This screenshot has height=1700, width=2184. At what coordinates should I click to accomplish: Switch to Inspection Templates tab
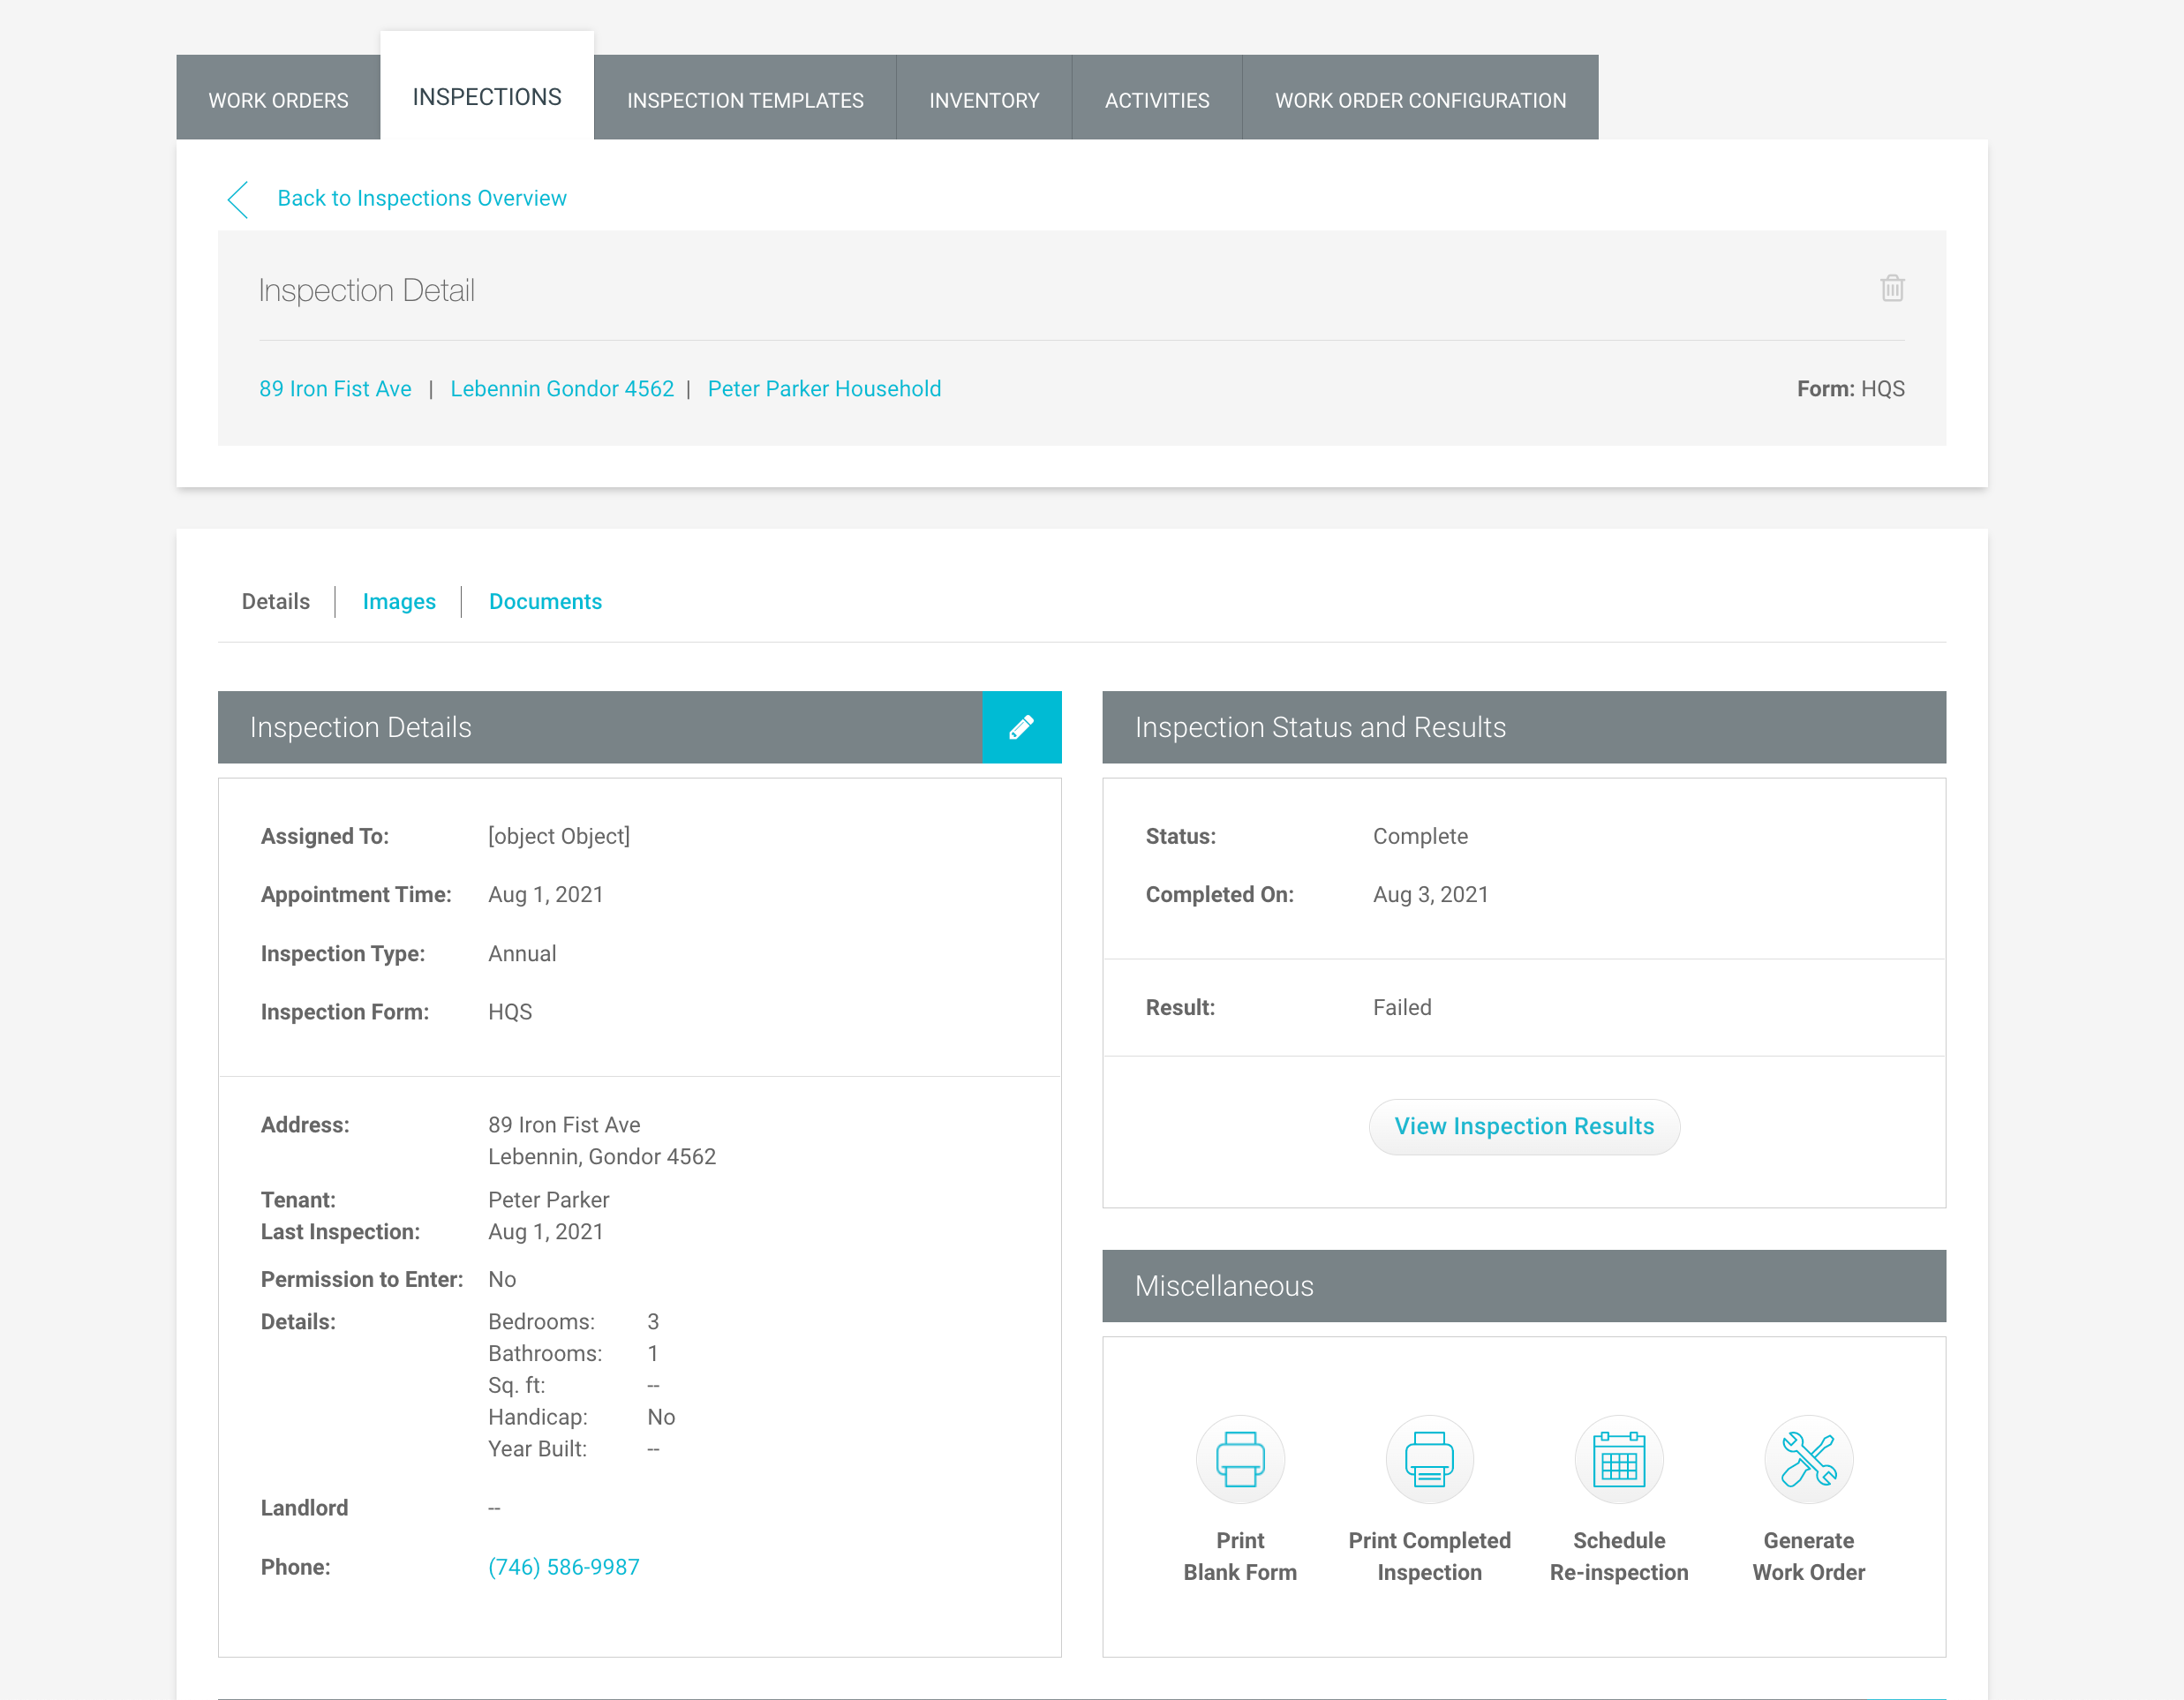pos(745,100)
